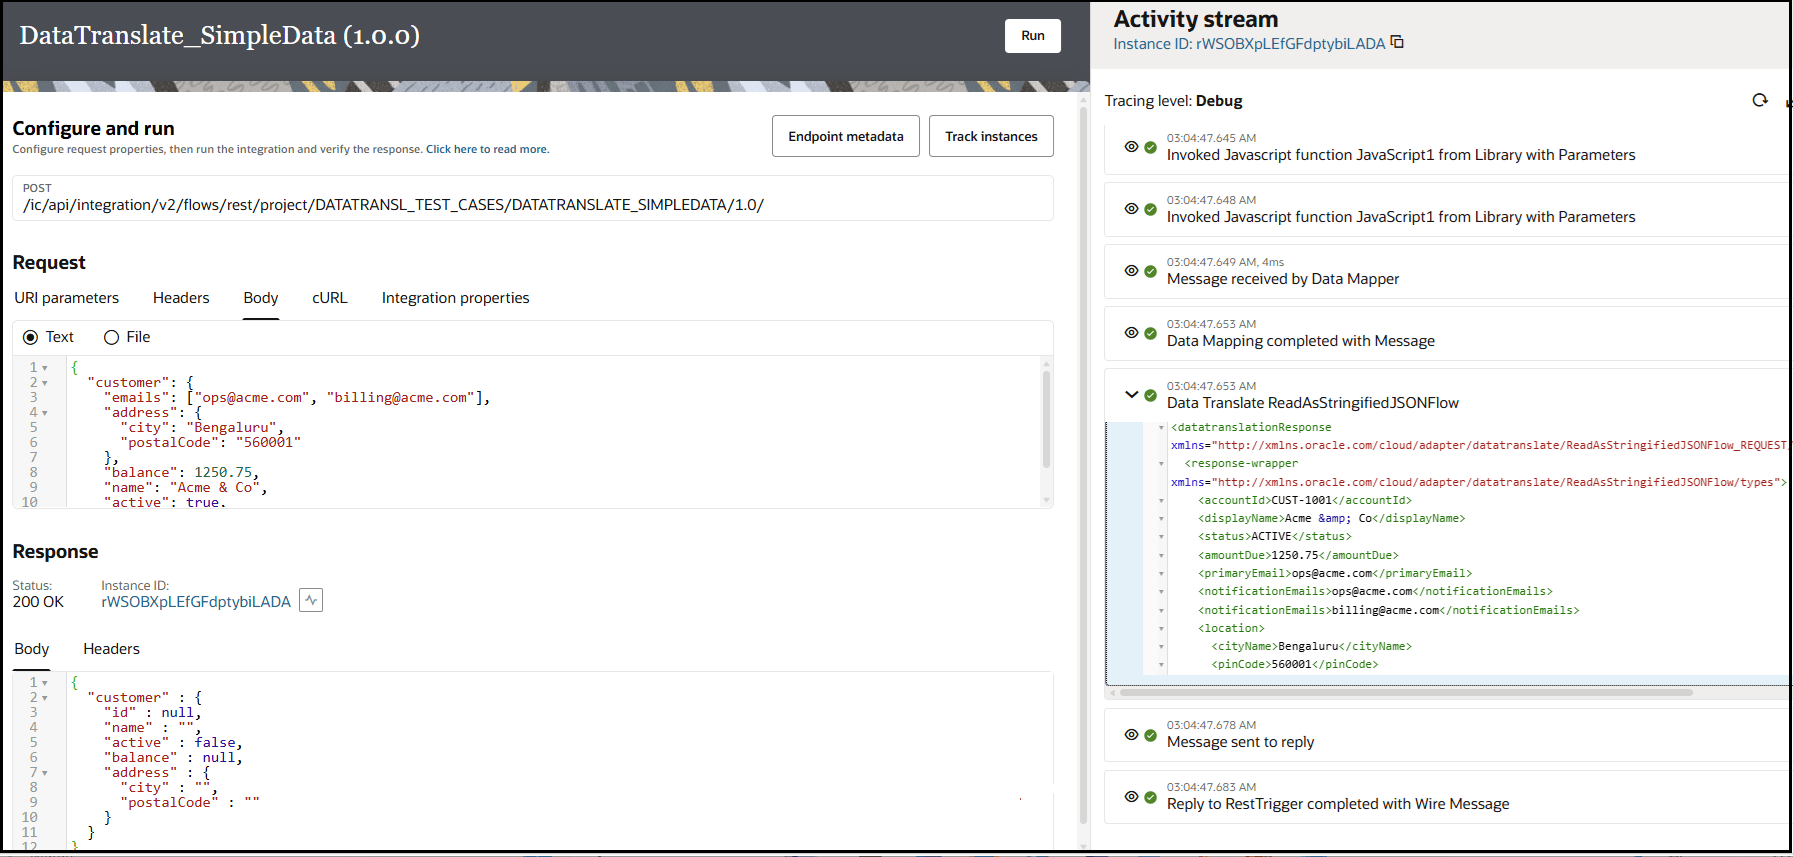This screenshot has height=857, width=1793.
Task: Select the File radio button
Action: click(x=111, y=338)
